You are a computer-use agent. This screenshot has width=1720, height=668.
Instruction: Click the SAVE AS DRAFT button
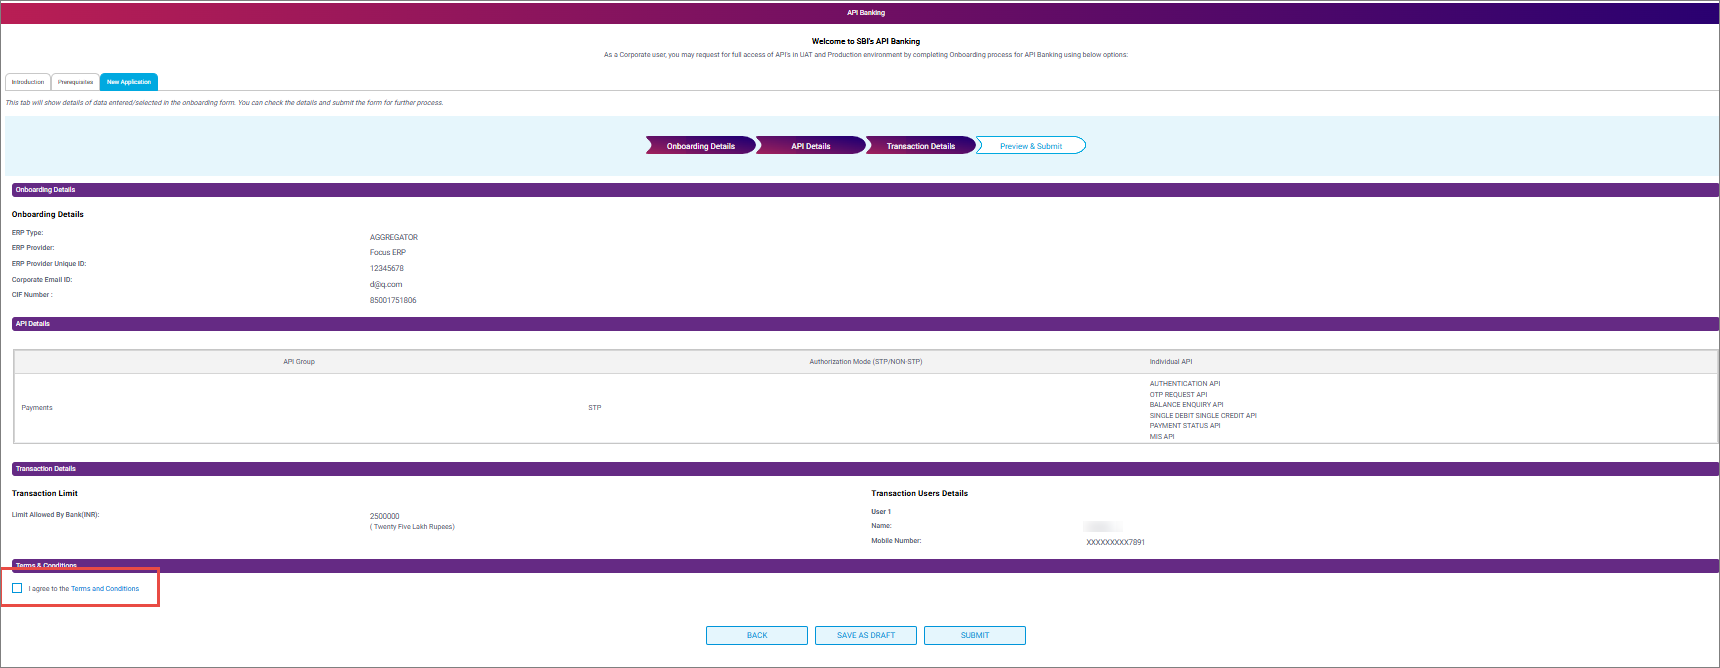pyautogui.click(x=865, y=635)
